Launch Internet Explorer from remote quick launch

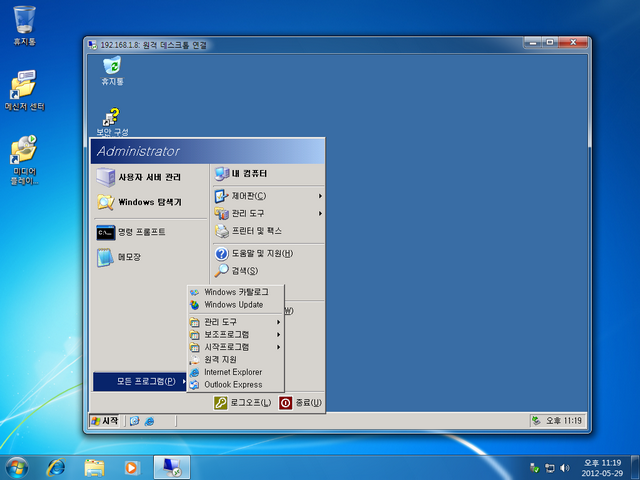[x=150, y=421]
